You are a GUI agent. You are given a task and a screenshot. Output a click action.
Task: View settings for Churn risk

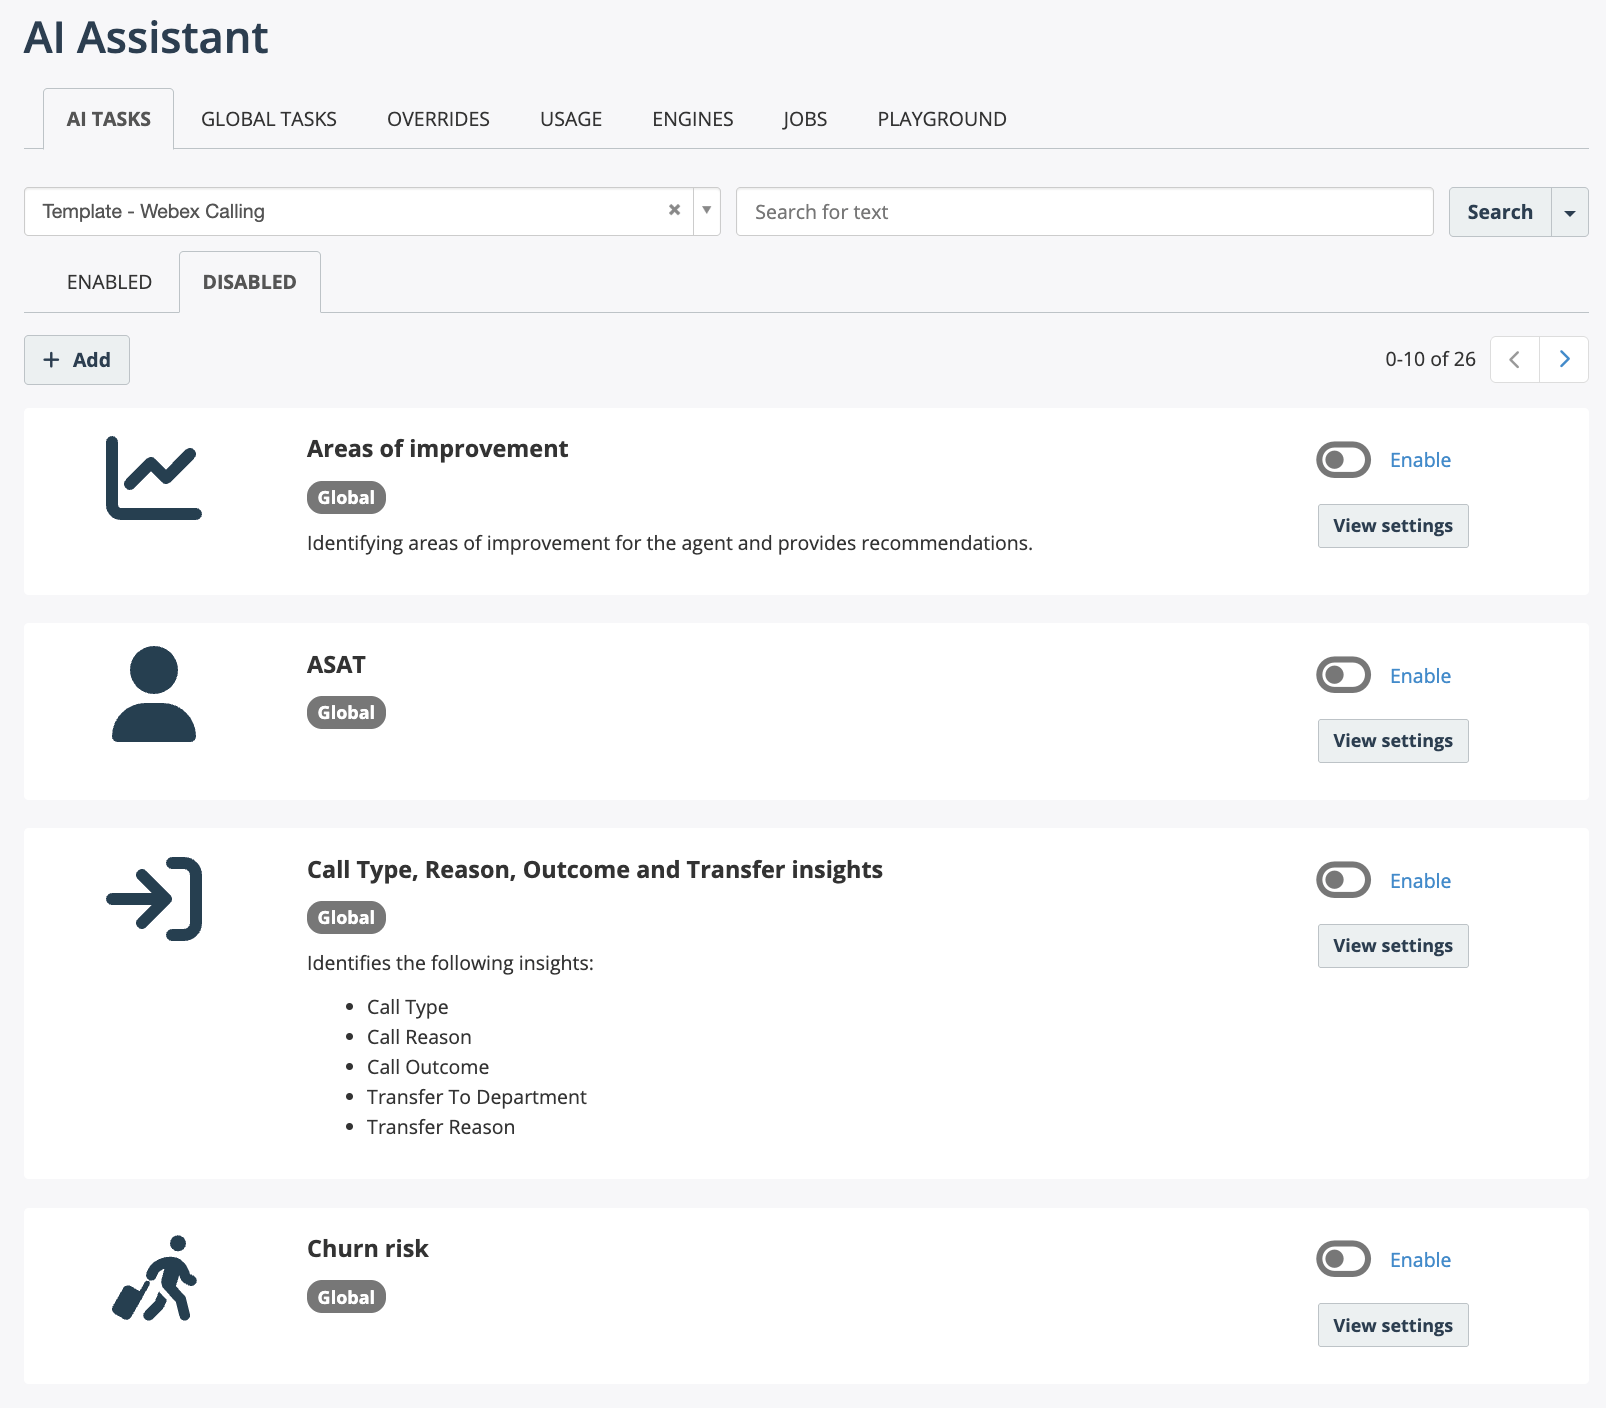tap(1393, 1325)
